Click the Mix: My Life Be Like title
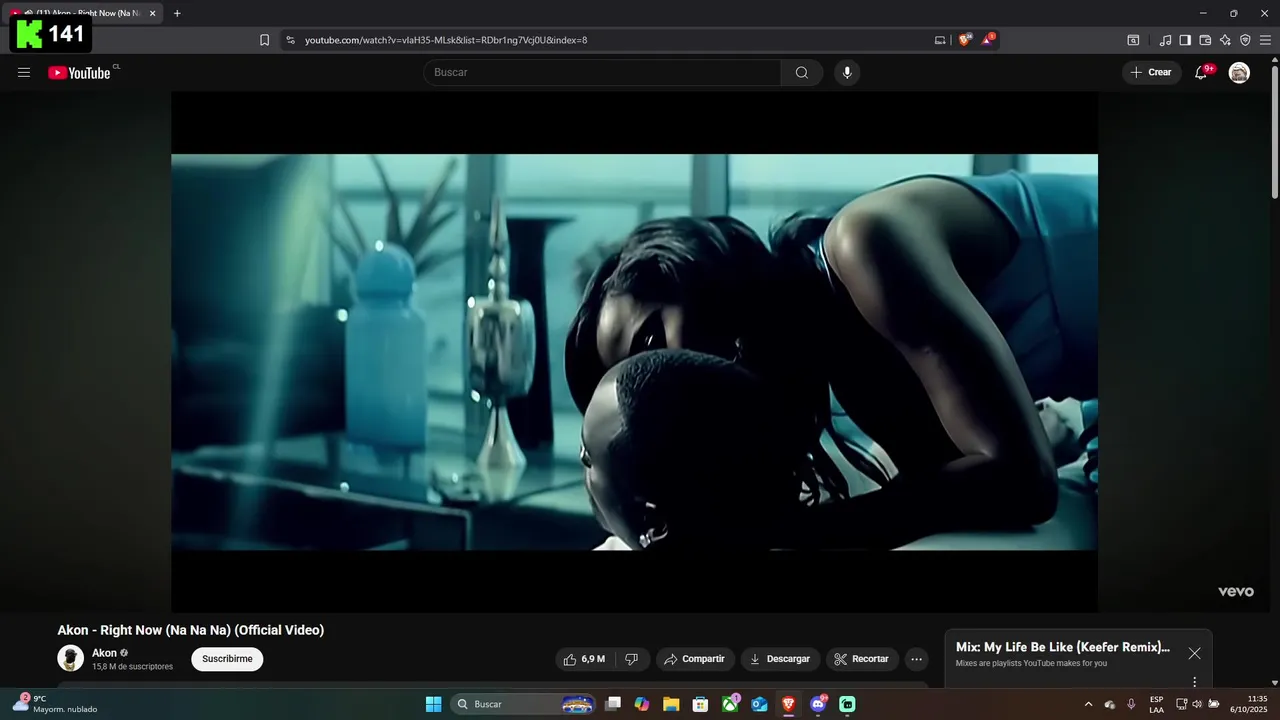The width and height of the screenshot is (1280, 720). pyautogui.click(x=1062, y=647)
